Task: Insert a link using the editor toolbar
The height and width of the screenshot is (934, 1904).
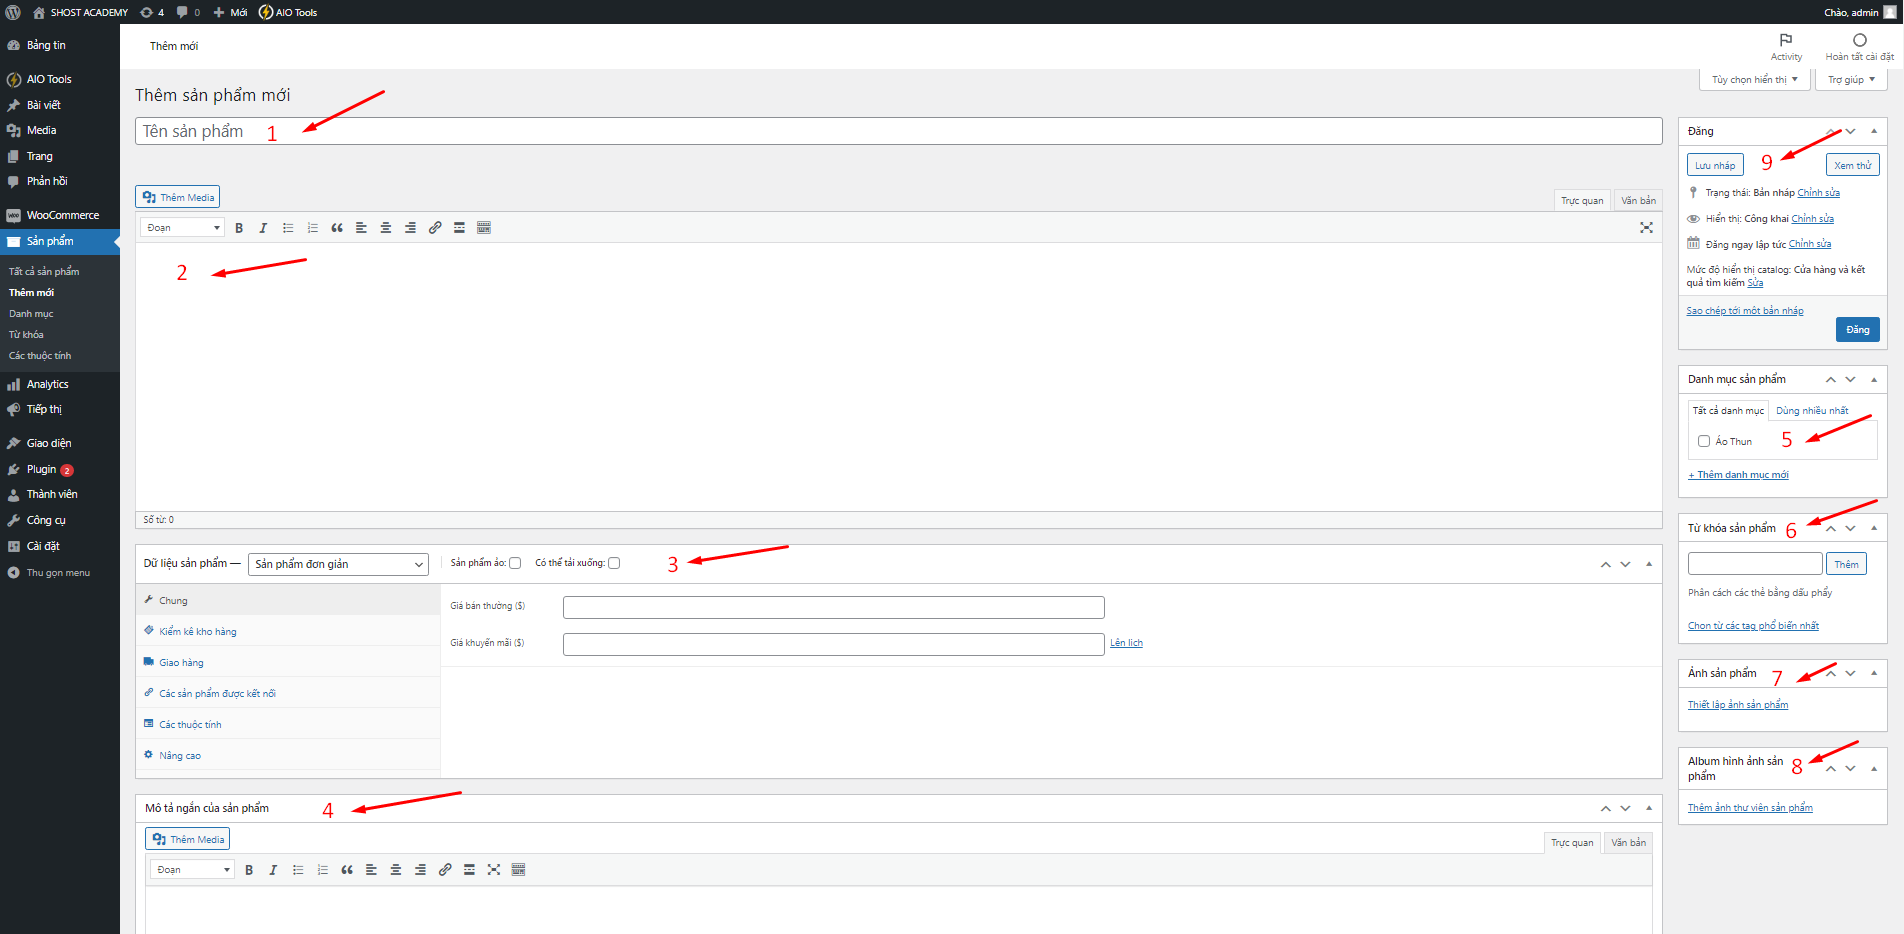Action: [434, 227]
